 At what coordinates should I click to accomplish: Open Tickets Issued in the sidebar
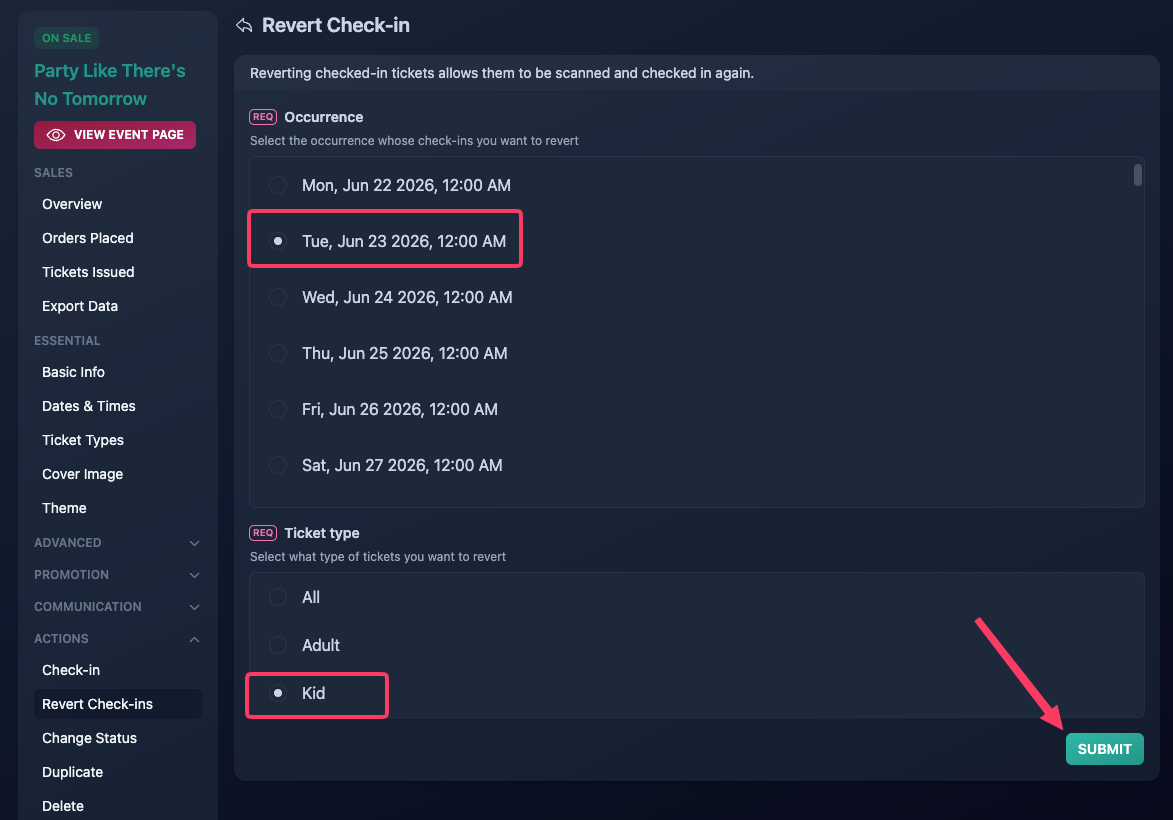click(88, 272)
